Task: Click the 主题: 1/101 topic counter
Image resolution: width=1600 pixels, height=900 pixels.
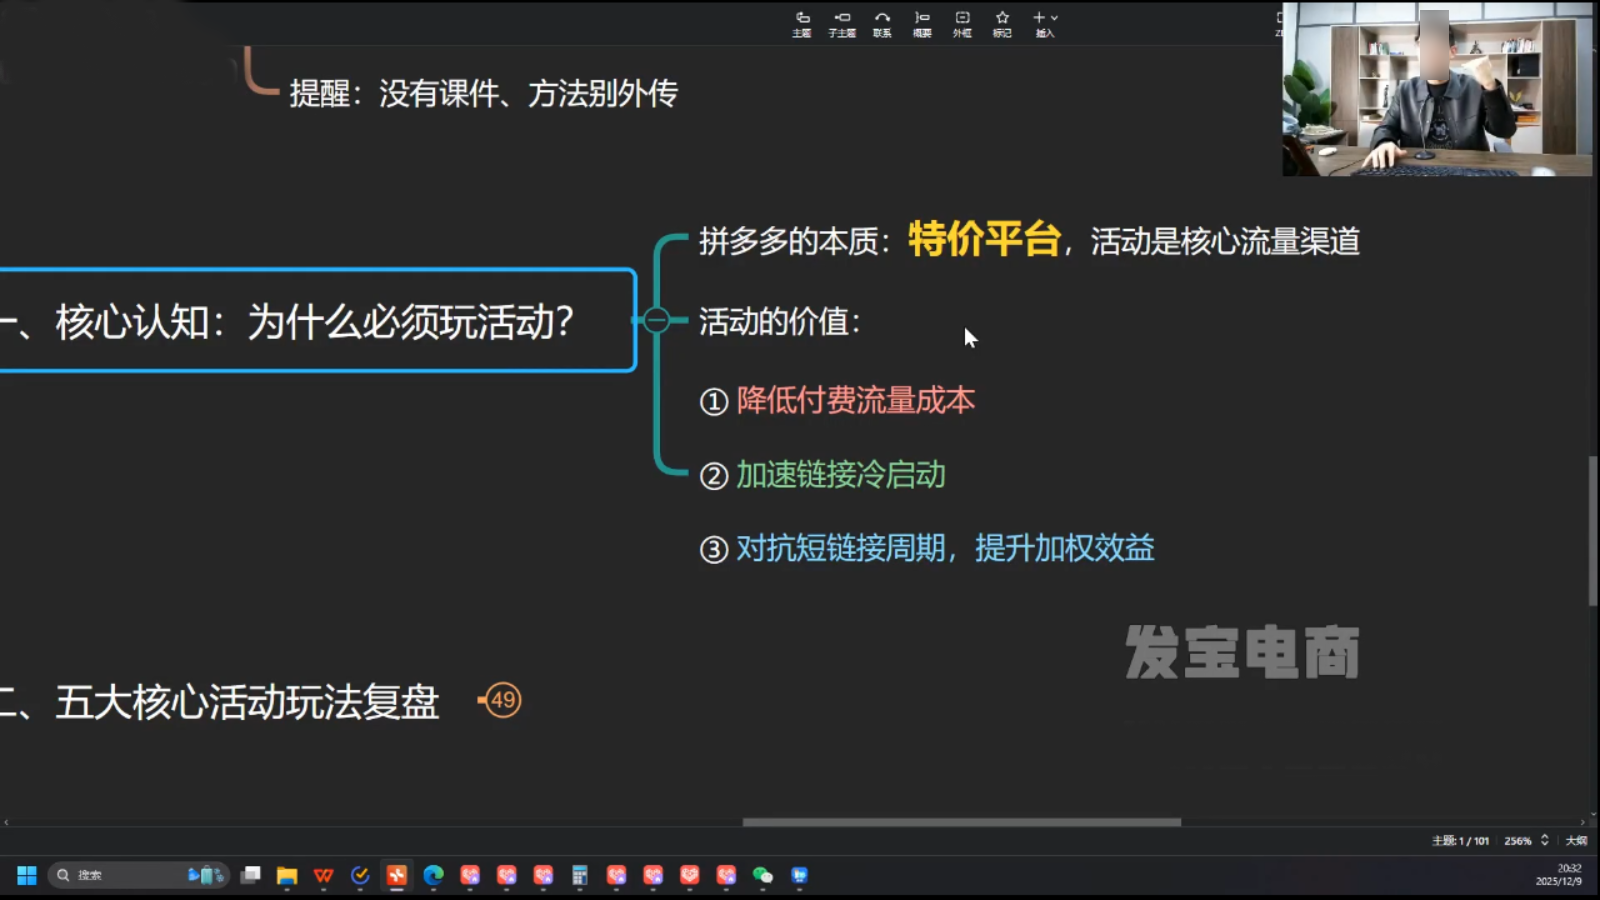Action: 1460,841
